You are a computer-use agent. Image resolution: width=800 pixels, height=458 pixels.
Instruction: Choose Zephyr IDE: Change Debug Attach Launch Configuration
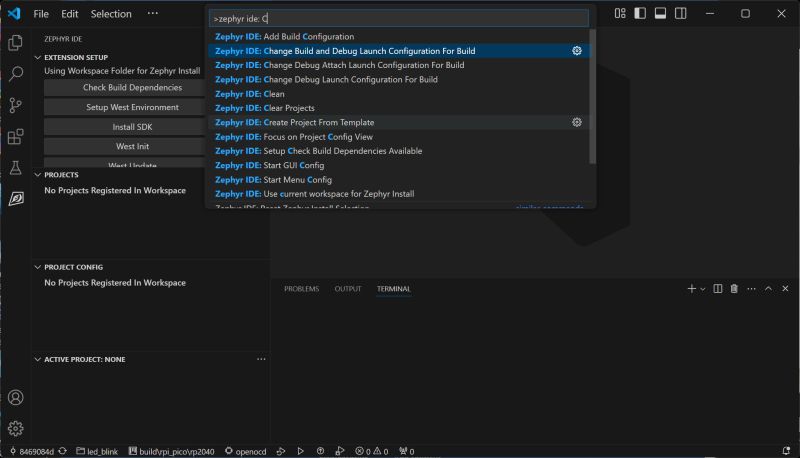(398, 65)
